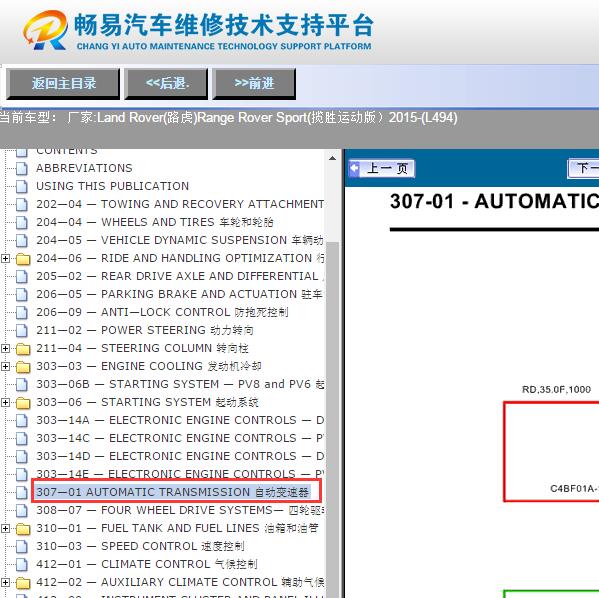Select 204-05 VEHICLE DYNAMIC SUSPENSION entry
Viewport: 599px width, 598px height.
180,240
